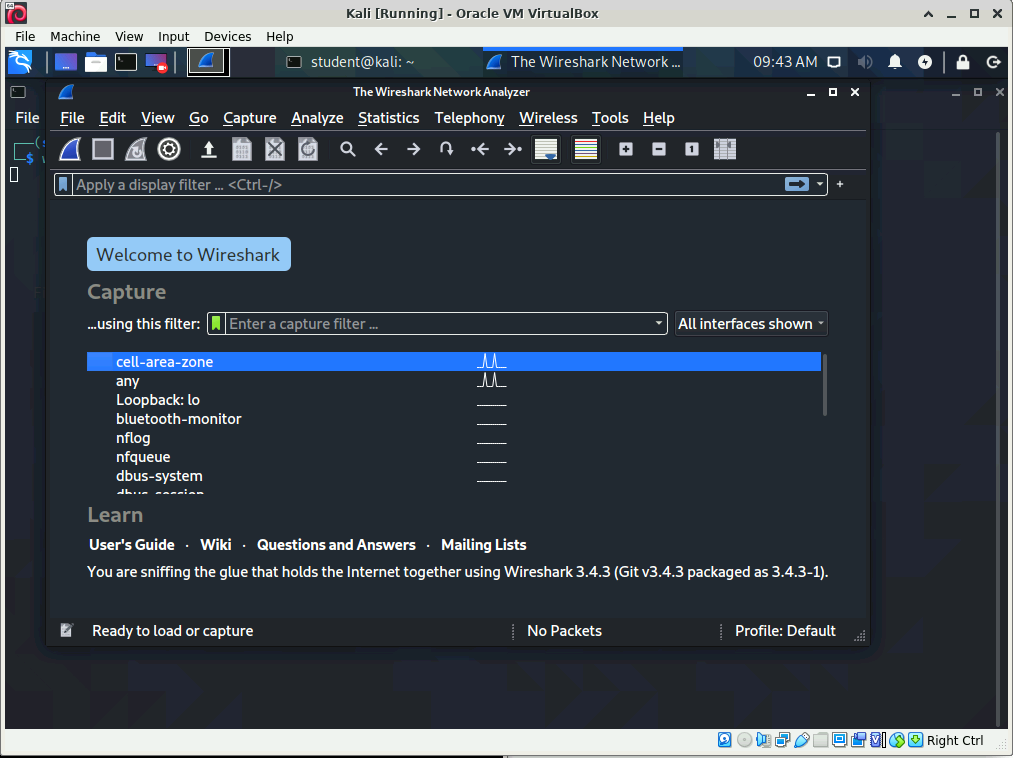Jump to the last packet icon
Viewport: 1013px width, 758px height.
click(x=512, y=149)
